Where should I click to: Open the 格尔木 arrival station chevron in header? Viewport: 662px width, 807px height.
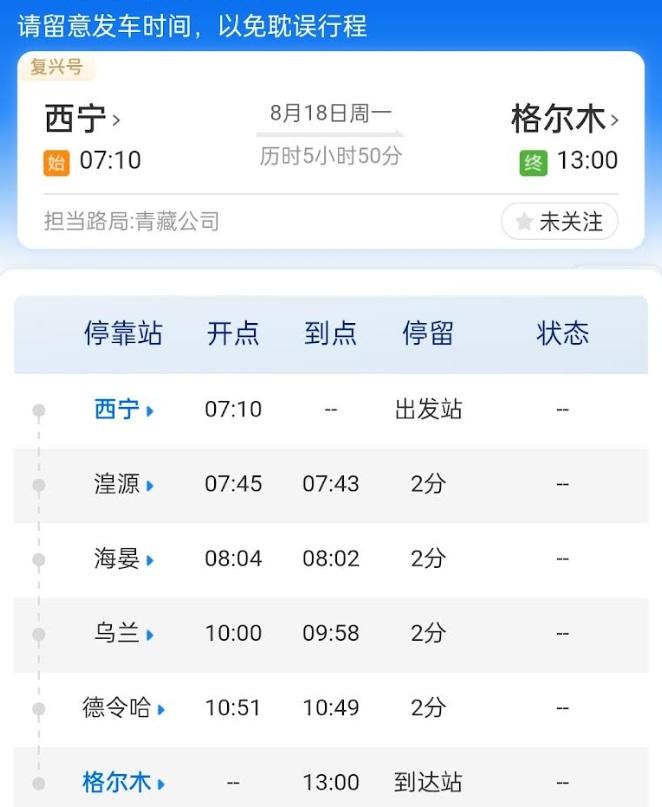pyautogui.click(x=614, y=120)
